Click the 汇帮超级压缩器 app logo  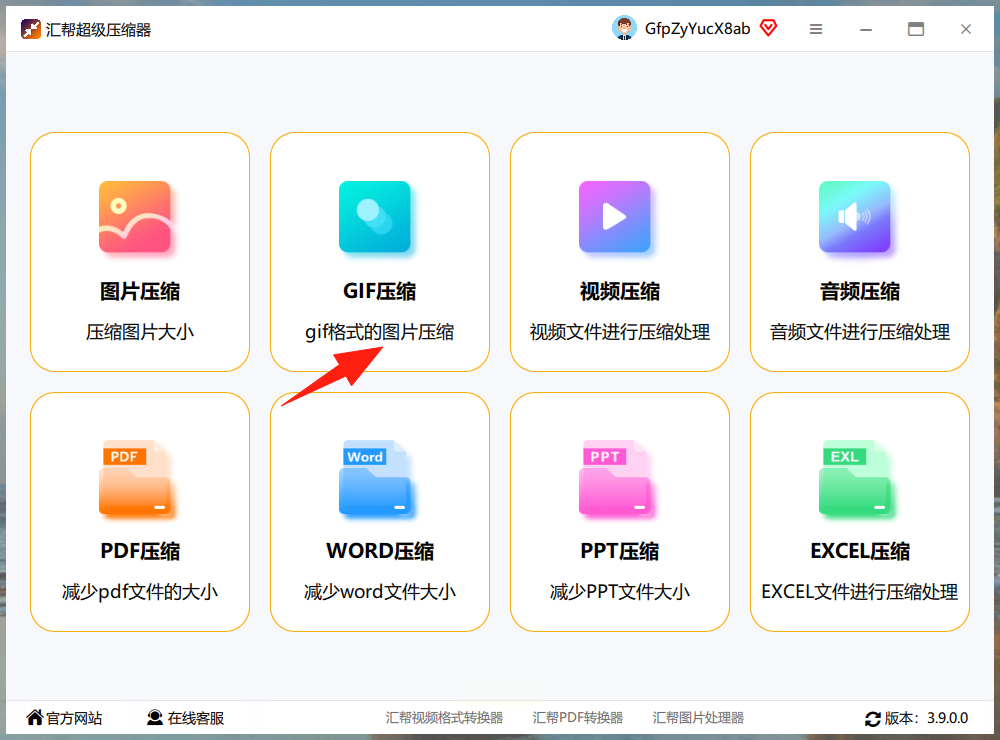(31, 29)
